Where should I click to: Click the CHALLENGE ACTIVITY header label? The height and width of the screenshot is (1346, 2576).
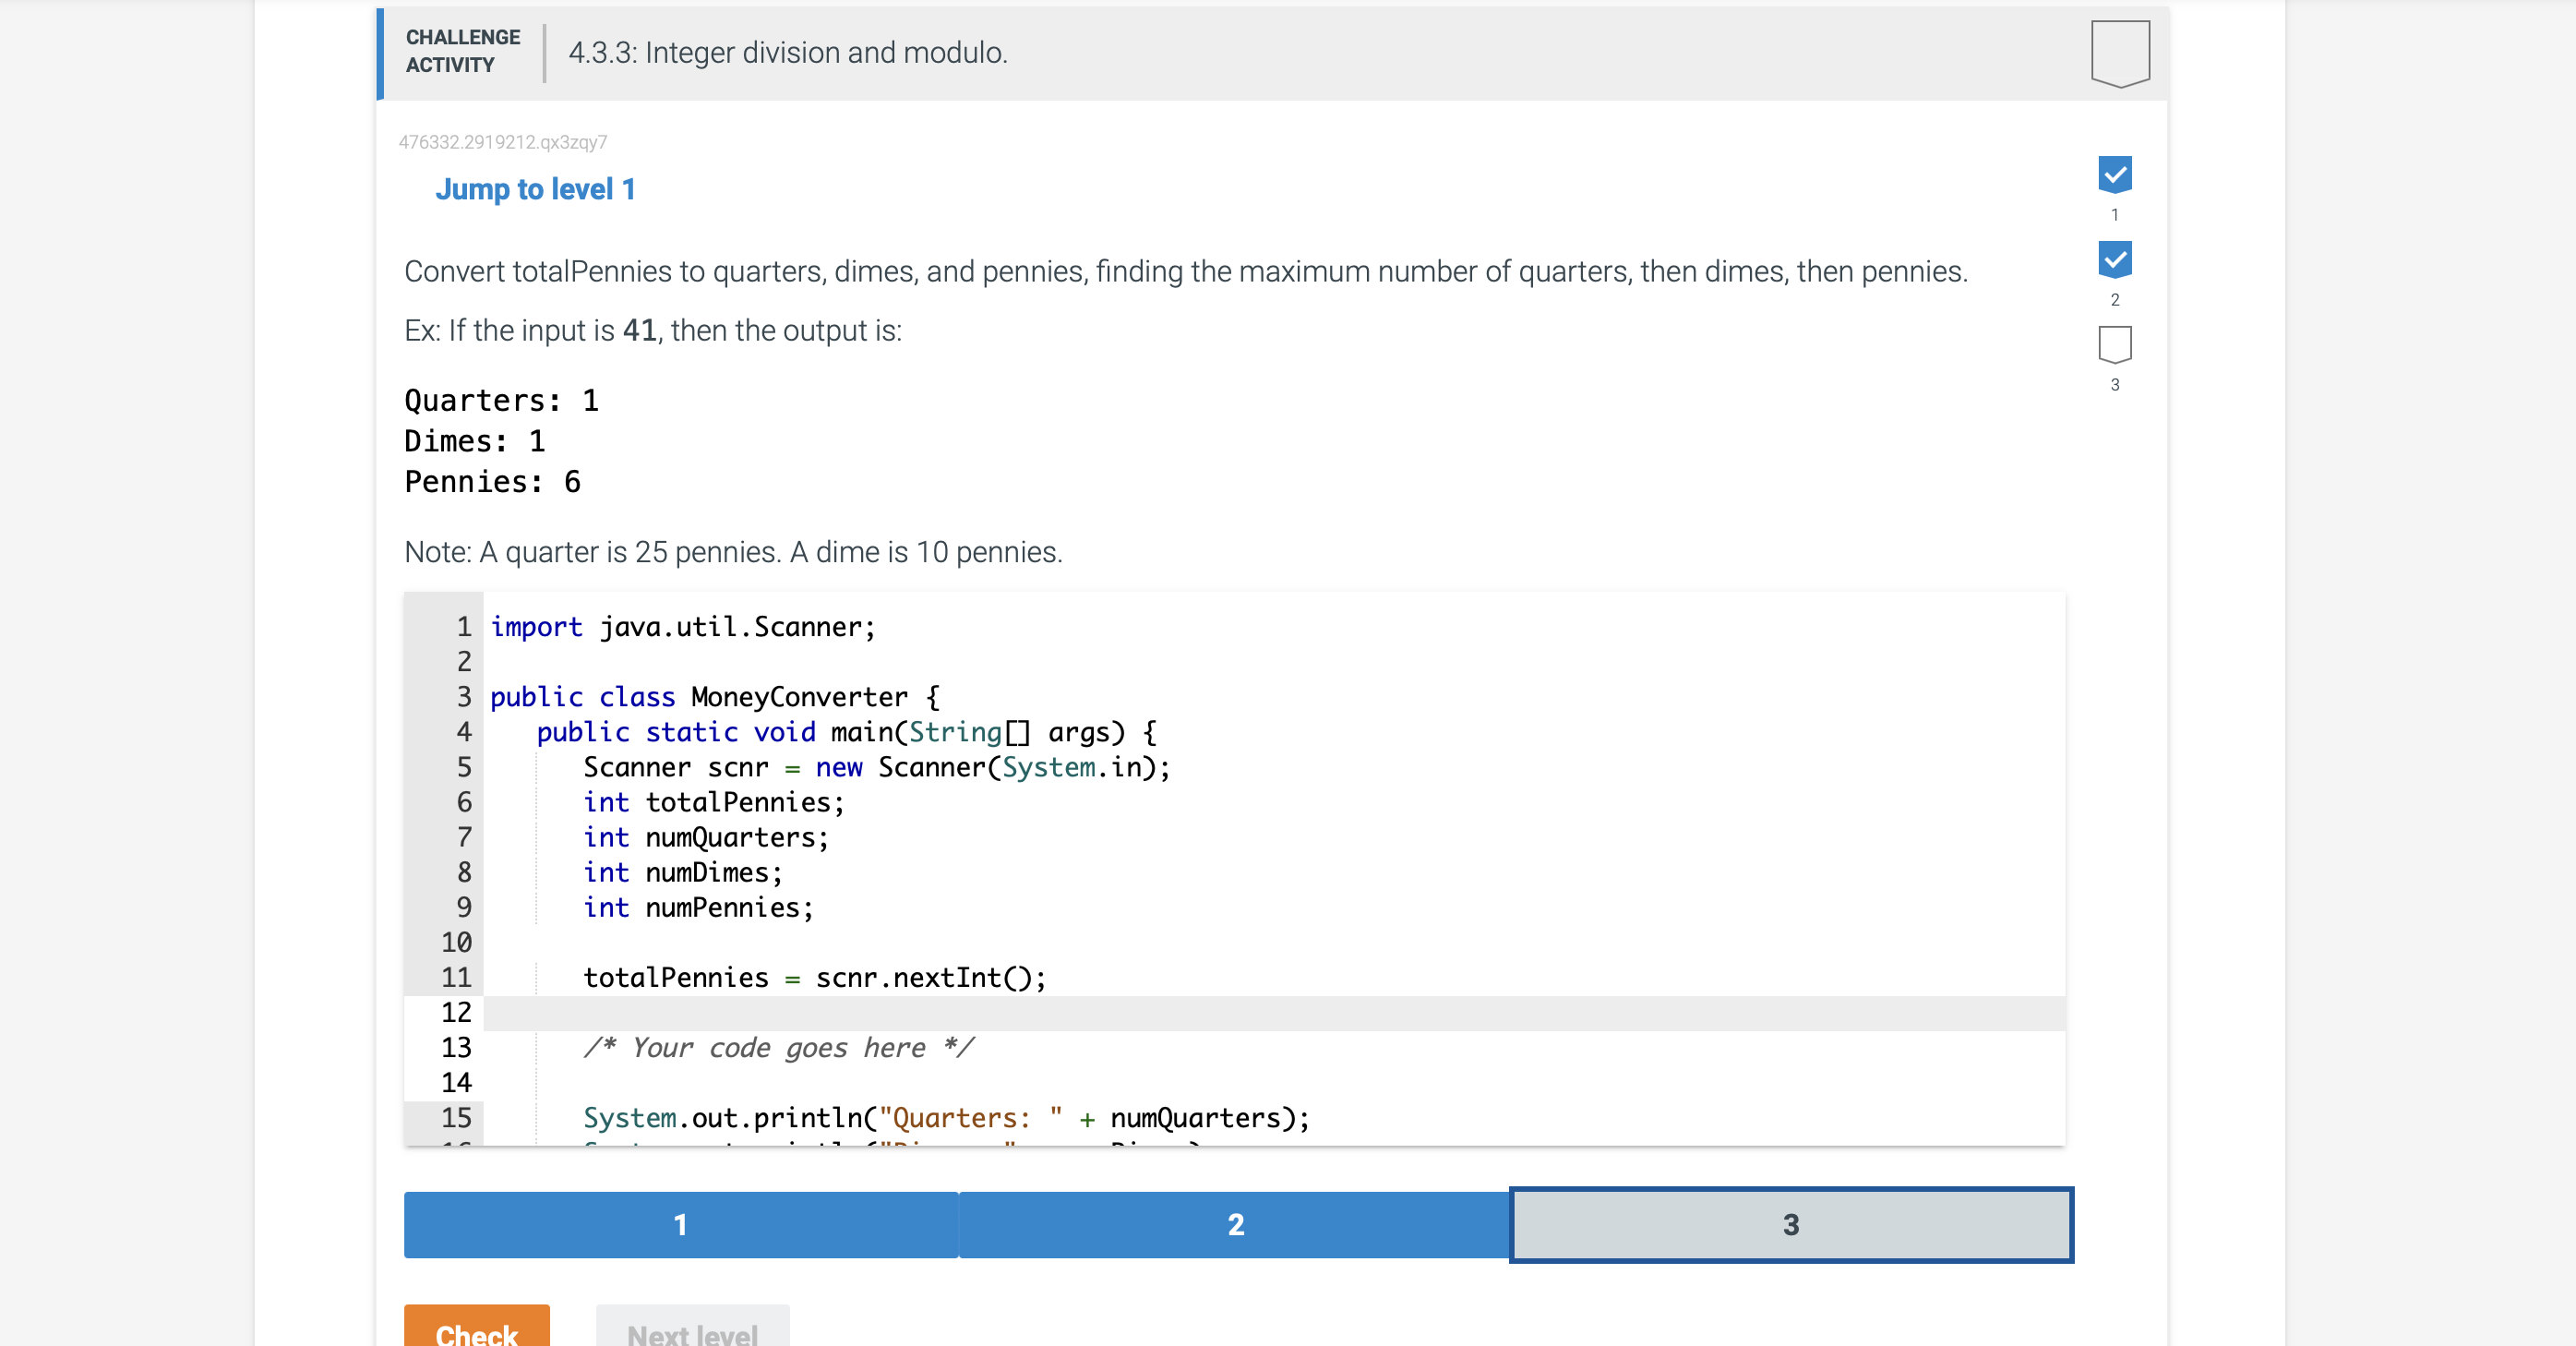point(462,51)
